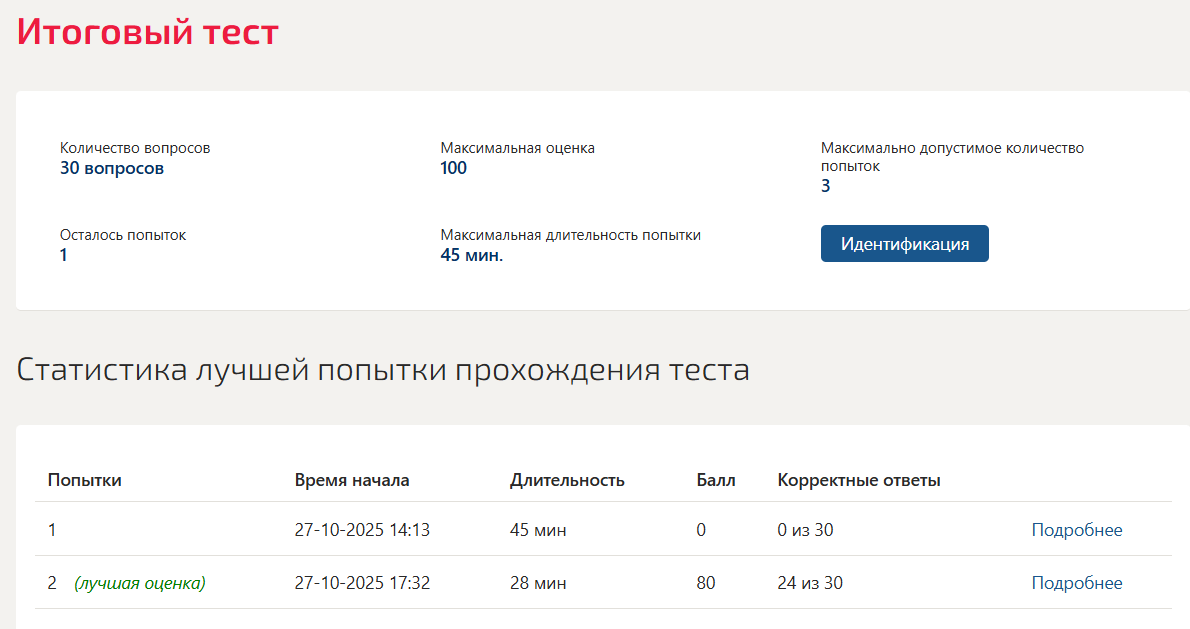Click the 45 мин. duration value
The image size is (1190, 629).
click(471, 256)
